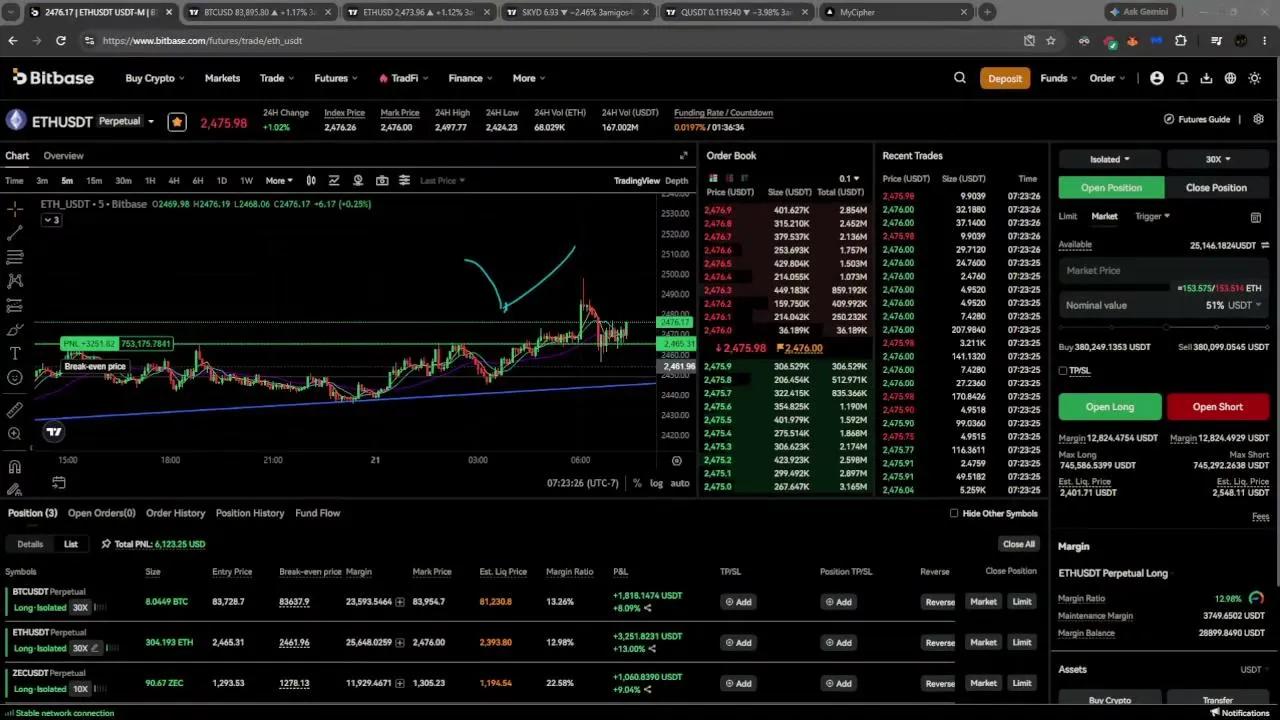Open the 30X leverage dropdown
The image size is (1280, 720).
pos(1217,159)
